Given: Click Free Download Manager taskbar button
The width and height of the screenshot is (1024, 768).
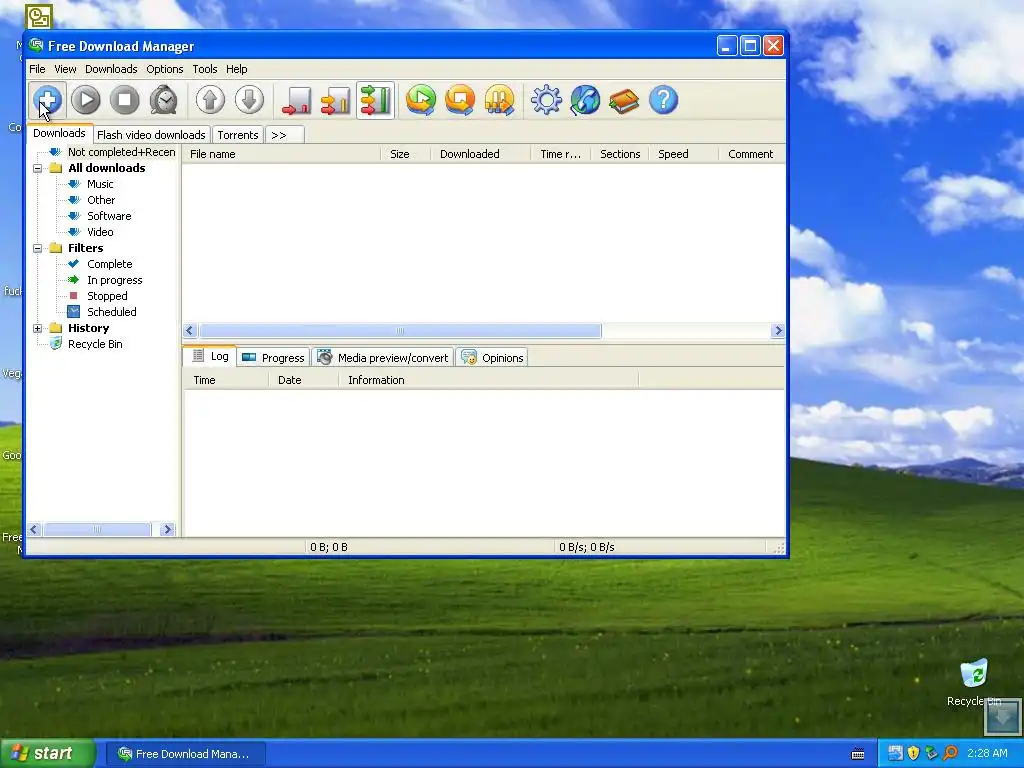Looking at the screenshot, I should [185, 754].
